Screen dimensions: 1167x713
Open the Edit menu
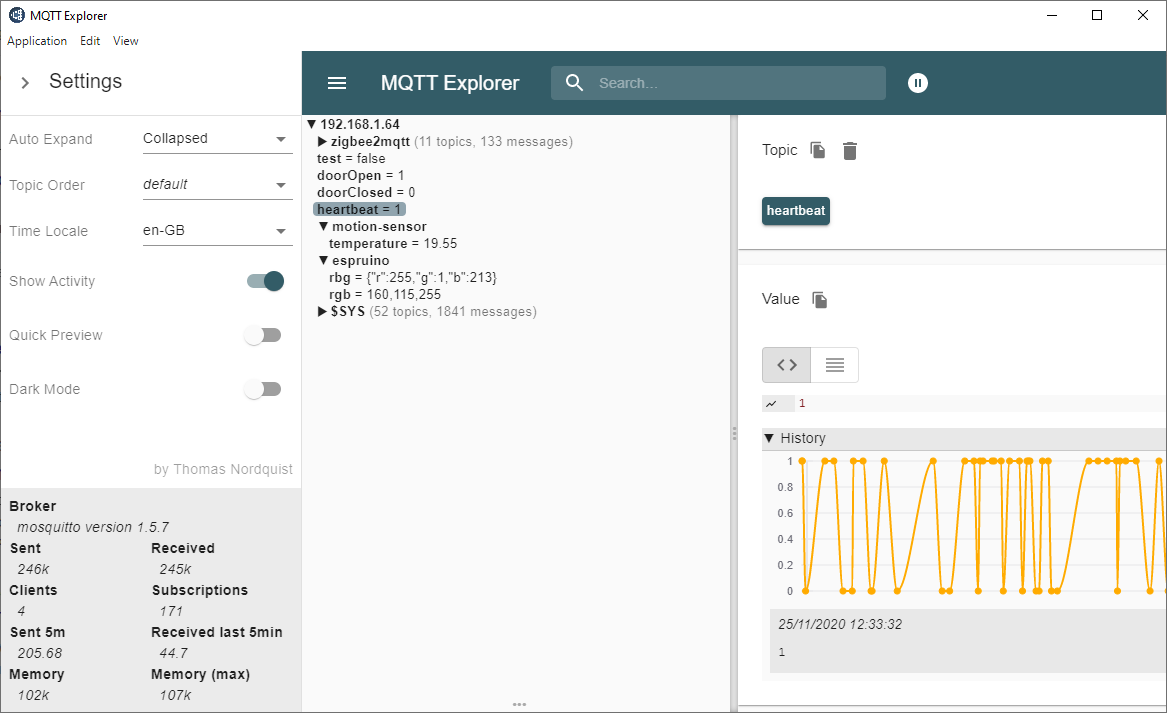(90, 41)
